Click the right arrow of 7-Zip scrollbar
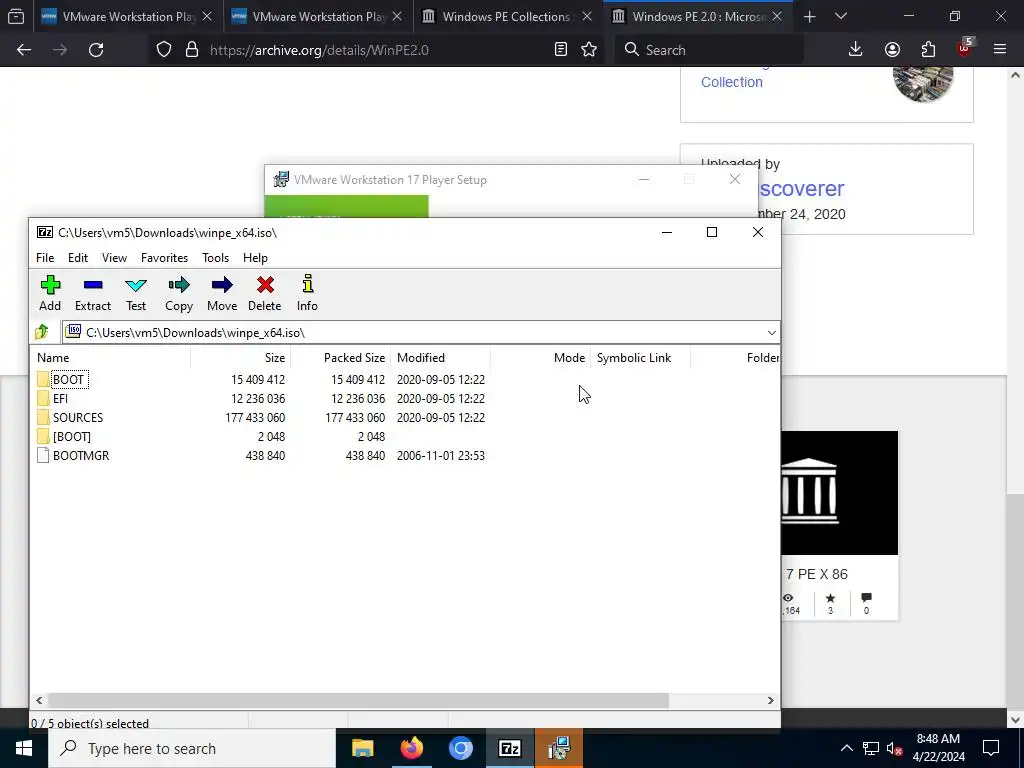The width and height of the screenshot is (1024, 768). (771, 700)
